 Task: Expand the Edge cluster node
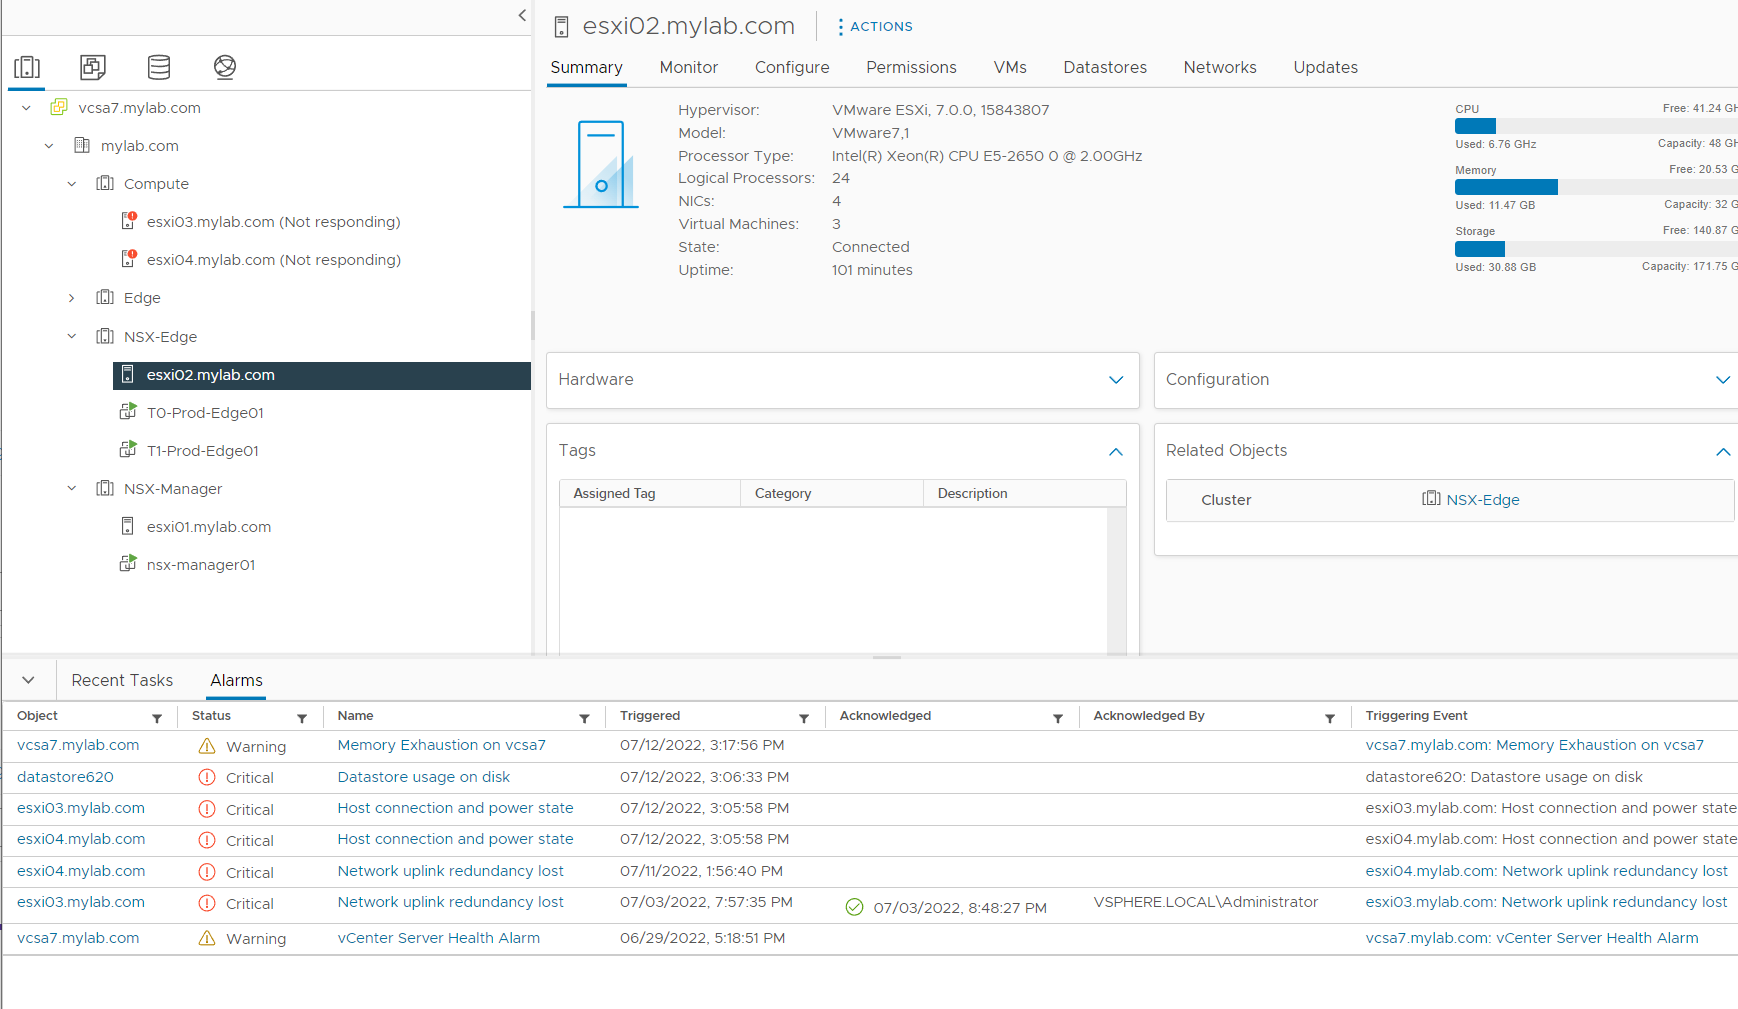coord(72,297)
